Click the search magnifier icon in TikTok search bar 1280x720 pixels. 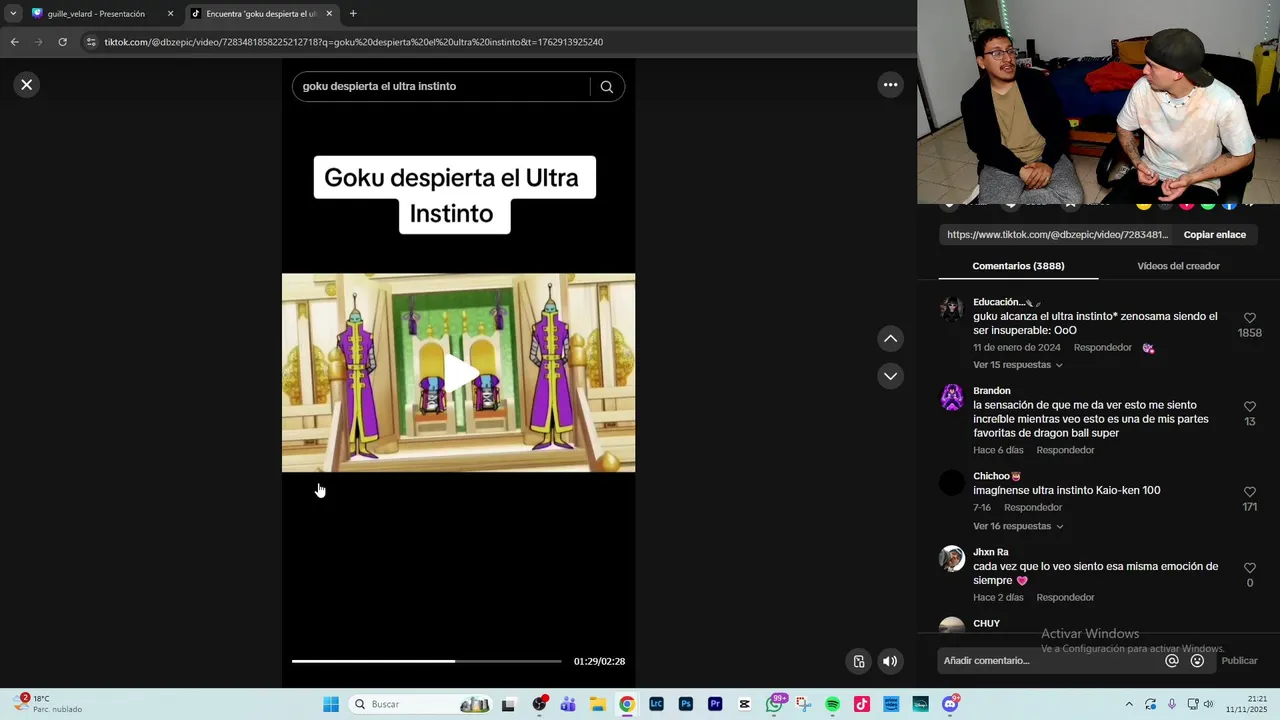606,86
